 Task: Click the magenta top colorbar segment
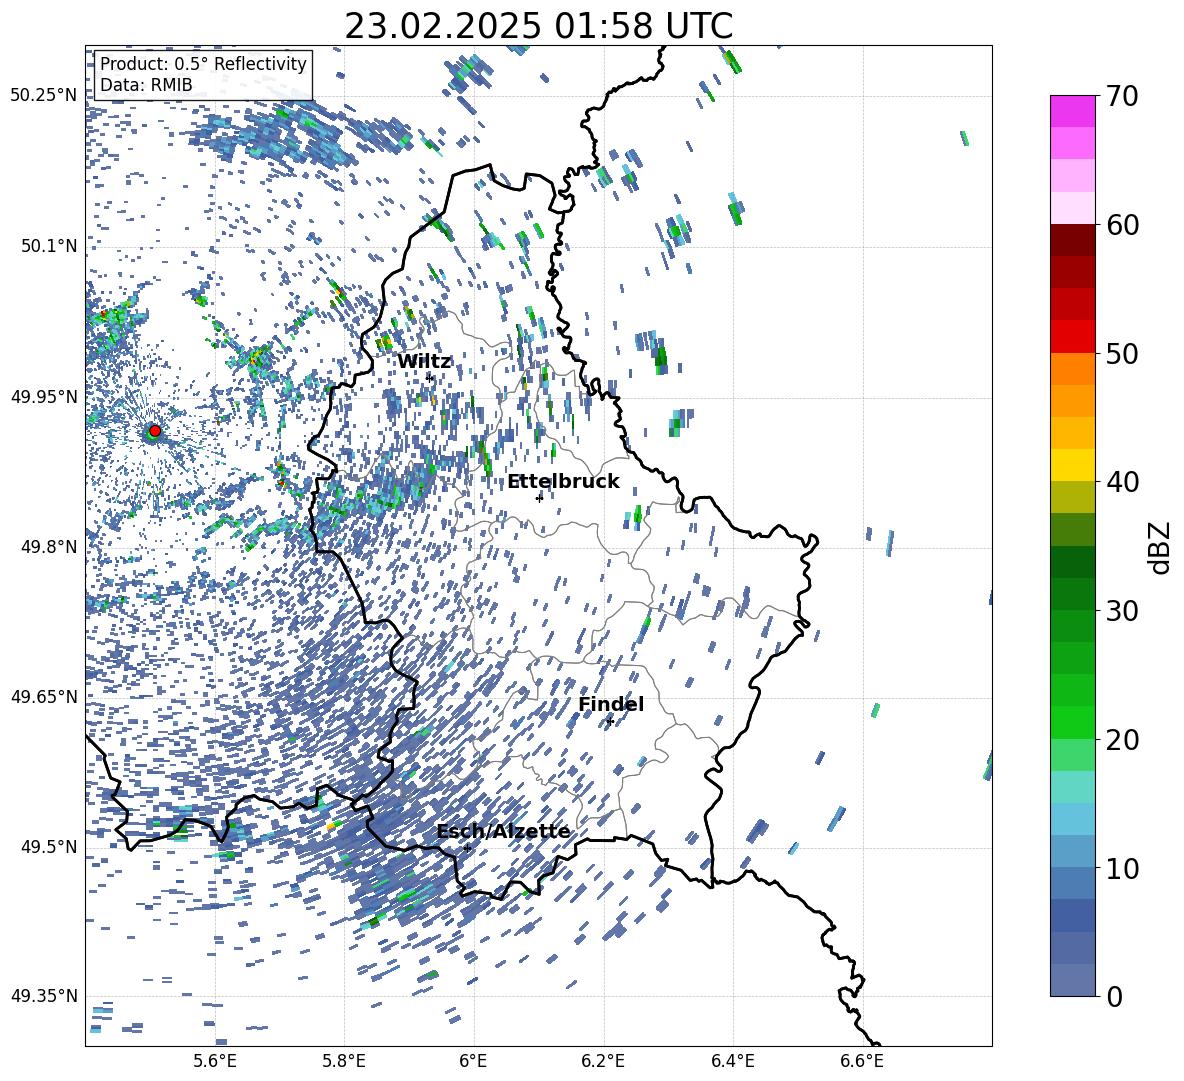coord(1072,111)
